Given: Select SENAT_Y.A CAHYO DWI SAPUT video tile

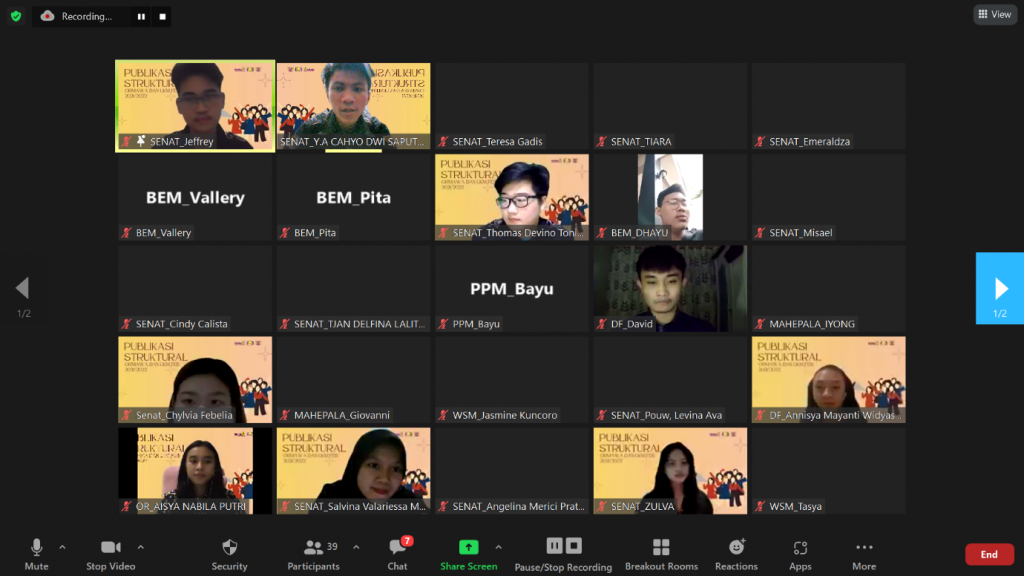Looking at the screenshot, I should [353, 106].
